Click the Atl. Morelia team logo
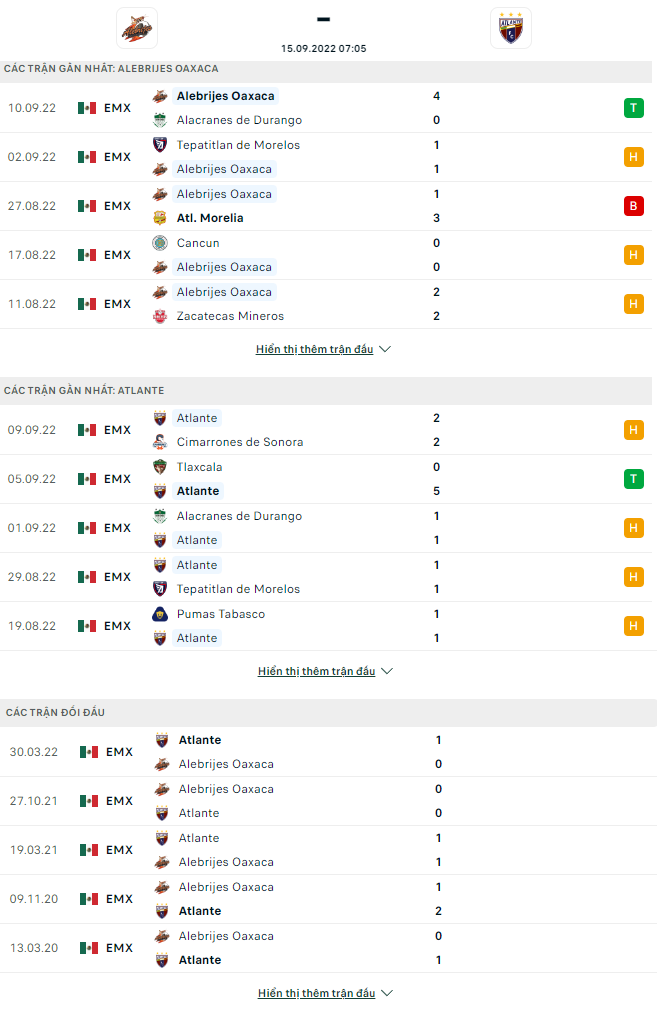The width and height of the screenshot is (657, 1011). (x=160, y=218)
